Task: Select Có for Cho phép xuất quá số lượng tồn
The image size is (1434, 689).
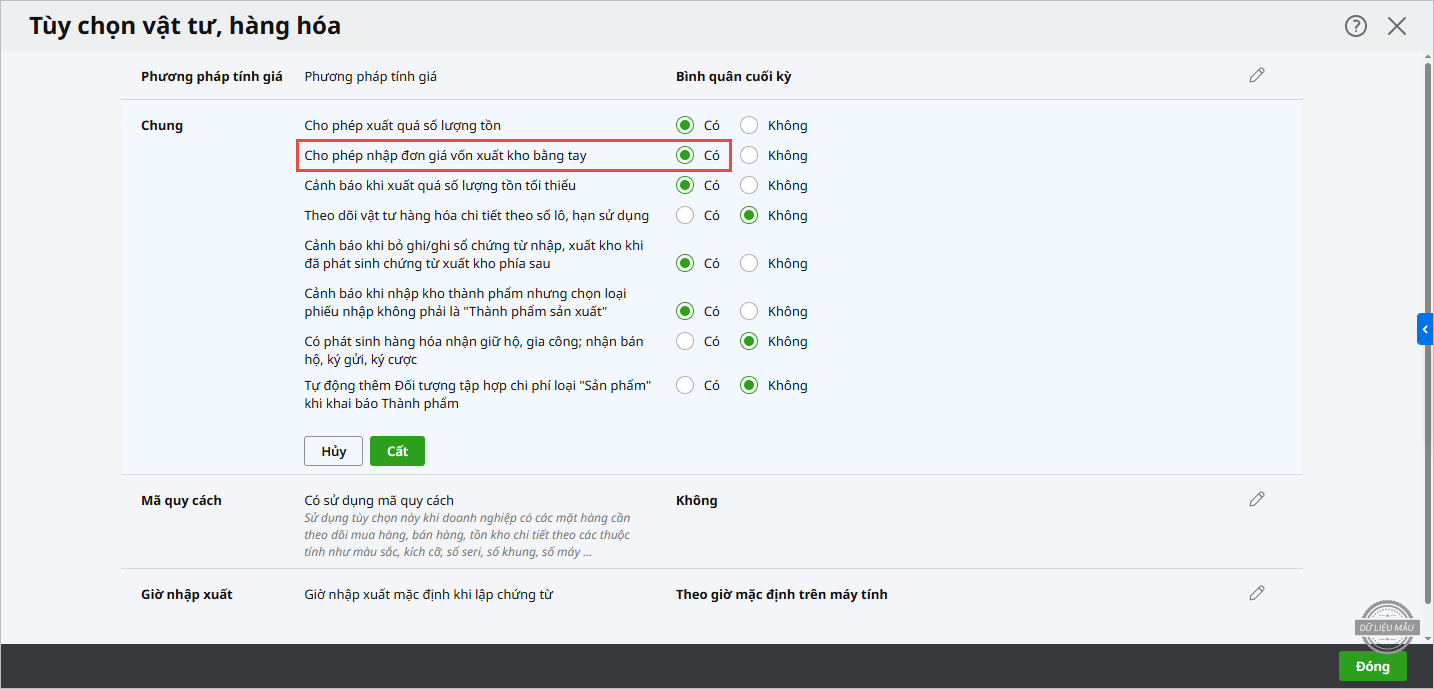Action: click(685, 125)
